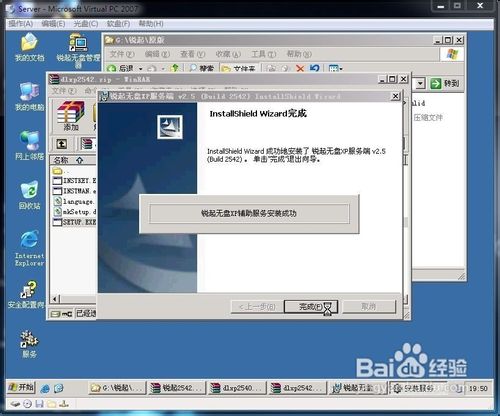The image size is (500, 416).
Task: Click WinRAR 添加 add toolbar icon
Action: click(71, 116)
